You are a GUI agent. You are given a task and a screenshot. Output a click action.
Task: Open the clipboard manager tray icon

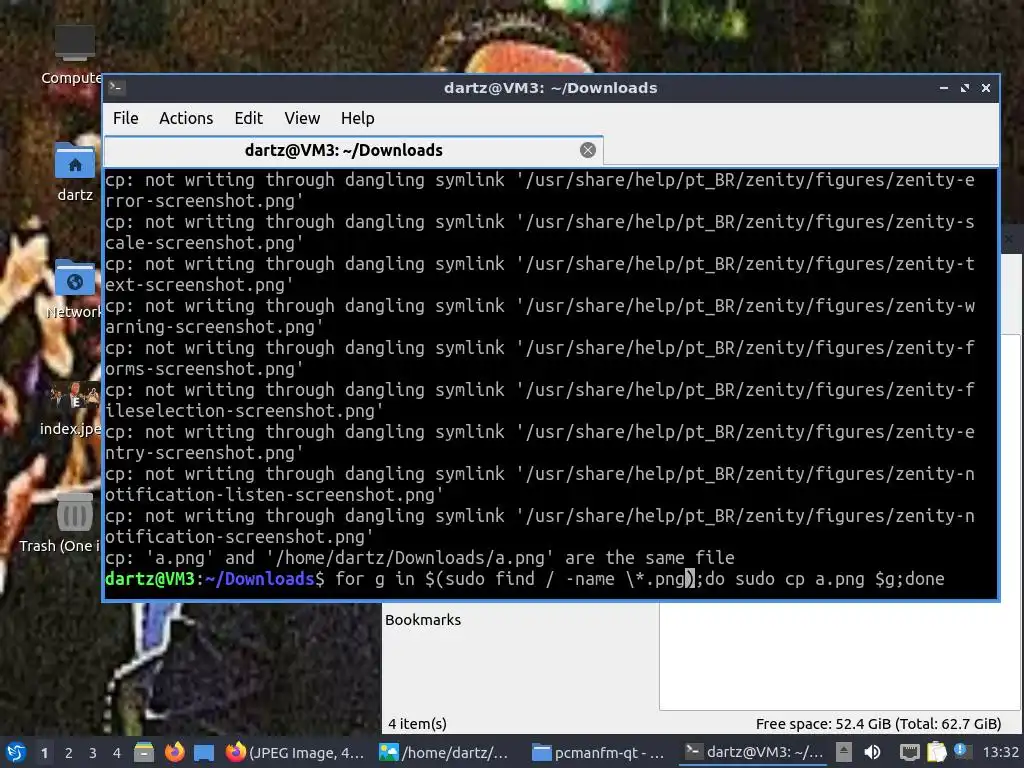click(936, 752)
